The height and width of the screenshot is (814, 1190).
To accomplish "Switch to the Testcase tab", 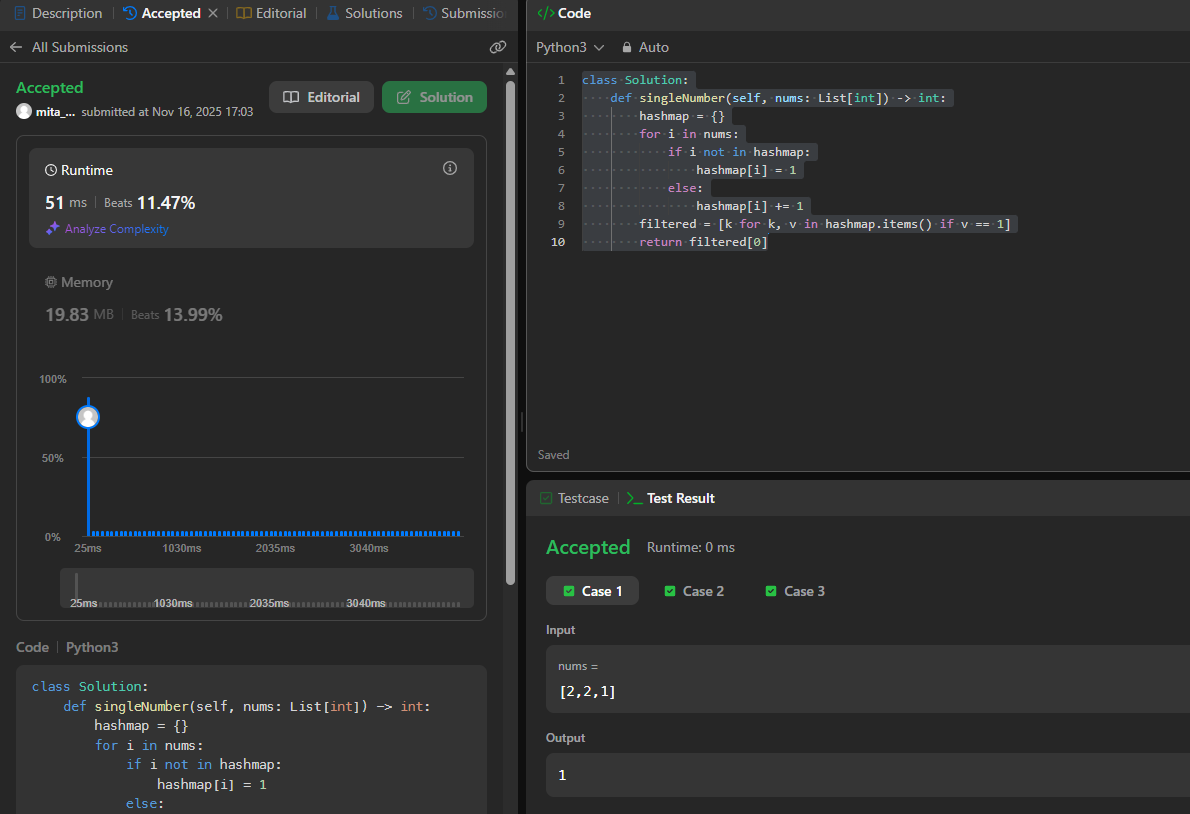I will [x=574, y=498].
